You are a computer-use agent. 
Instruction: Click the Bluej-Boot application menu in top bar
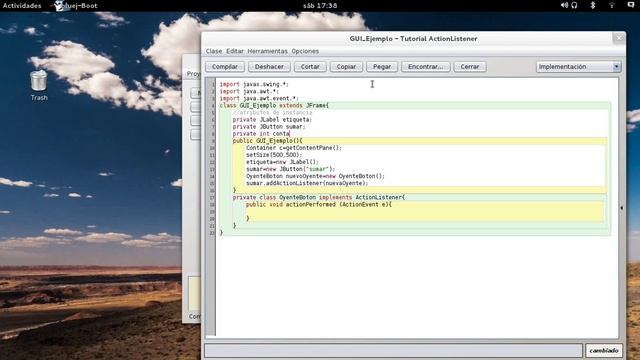pyautogui.click(x=76, y=6)
